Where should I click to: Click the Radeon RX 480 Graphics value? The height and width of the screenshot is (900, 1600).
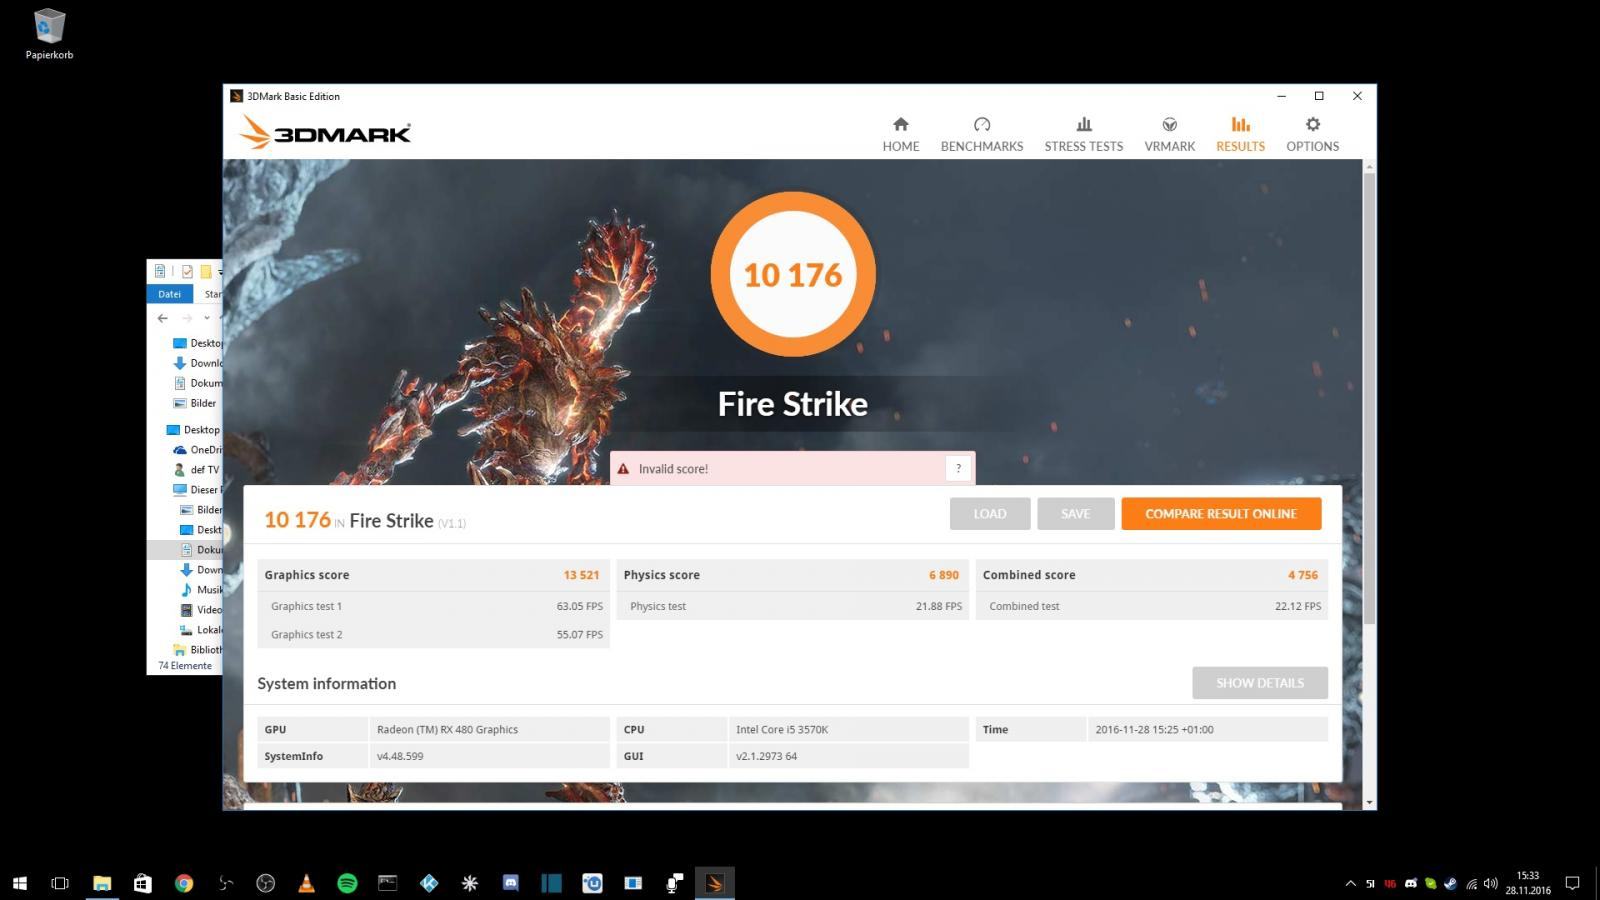coord(447,729)
